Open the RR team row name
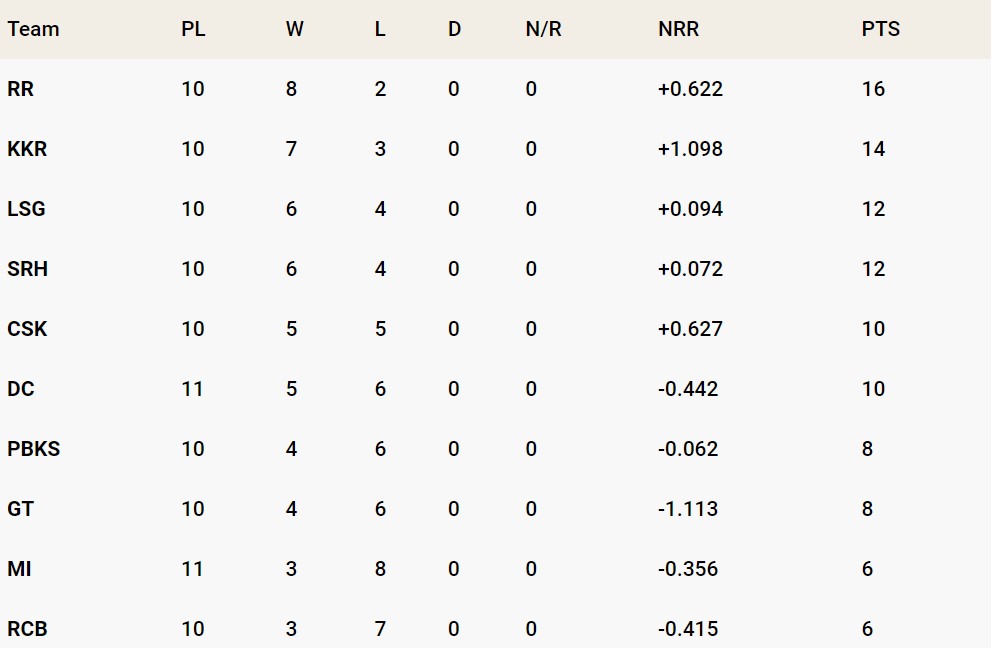 (20, 89)
